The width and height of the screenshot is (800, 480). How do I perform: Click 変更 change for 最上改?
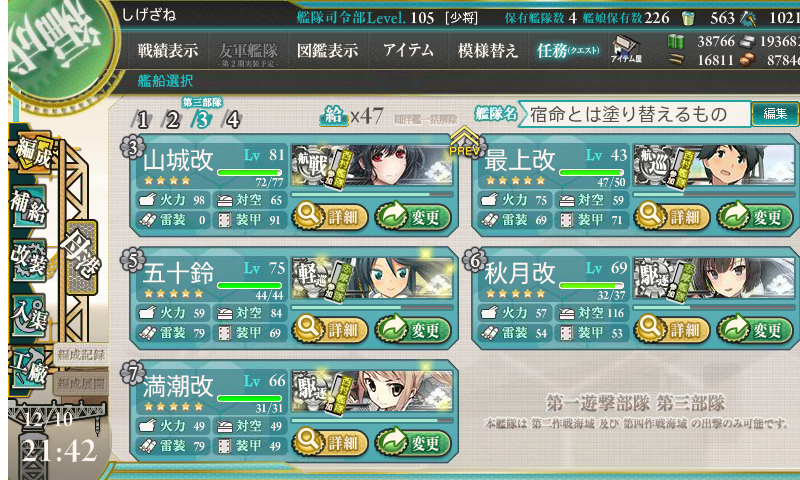[755, 217]
